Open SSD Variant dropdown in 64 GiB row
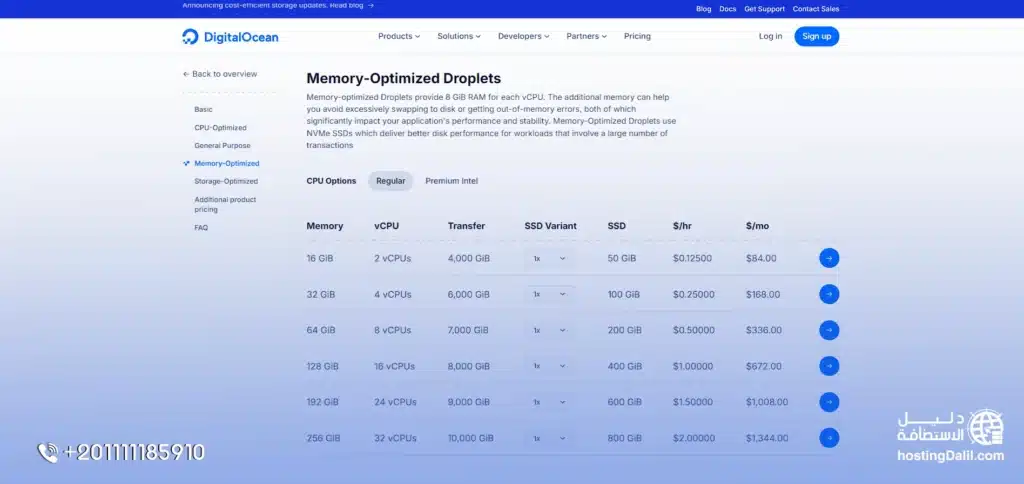The height and width of the screenshot is (484, 1024). click(x=549, y=331)
